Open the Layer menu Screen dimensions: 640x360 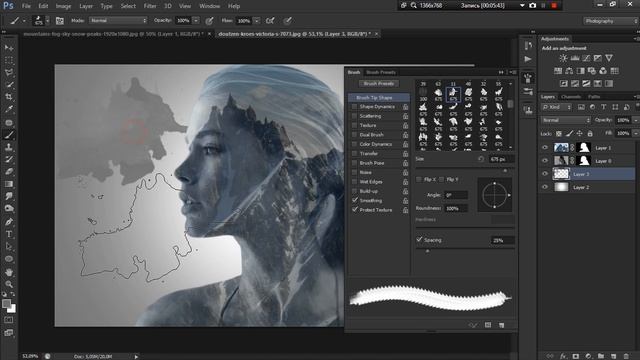pyautogui.click(x=86, y=6)
